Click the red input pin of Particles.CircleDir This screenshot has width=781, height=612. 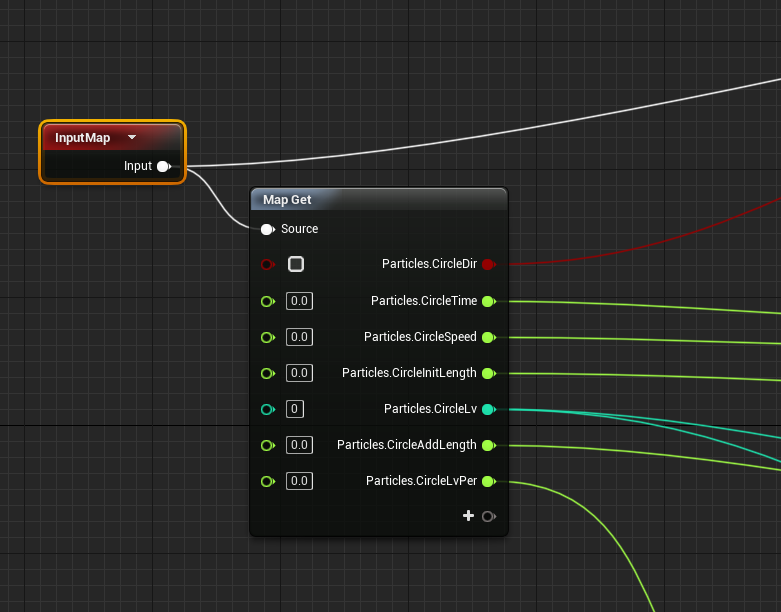pyautogui.click(x=267, y=264)
